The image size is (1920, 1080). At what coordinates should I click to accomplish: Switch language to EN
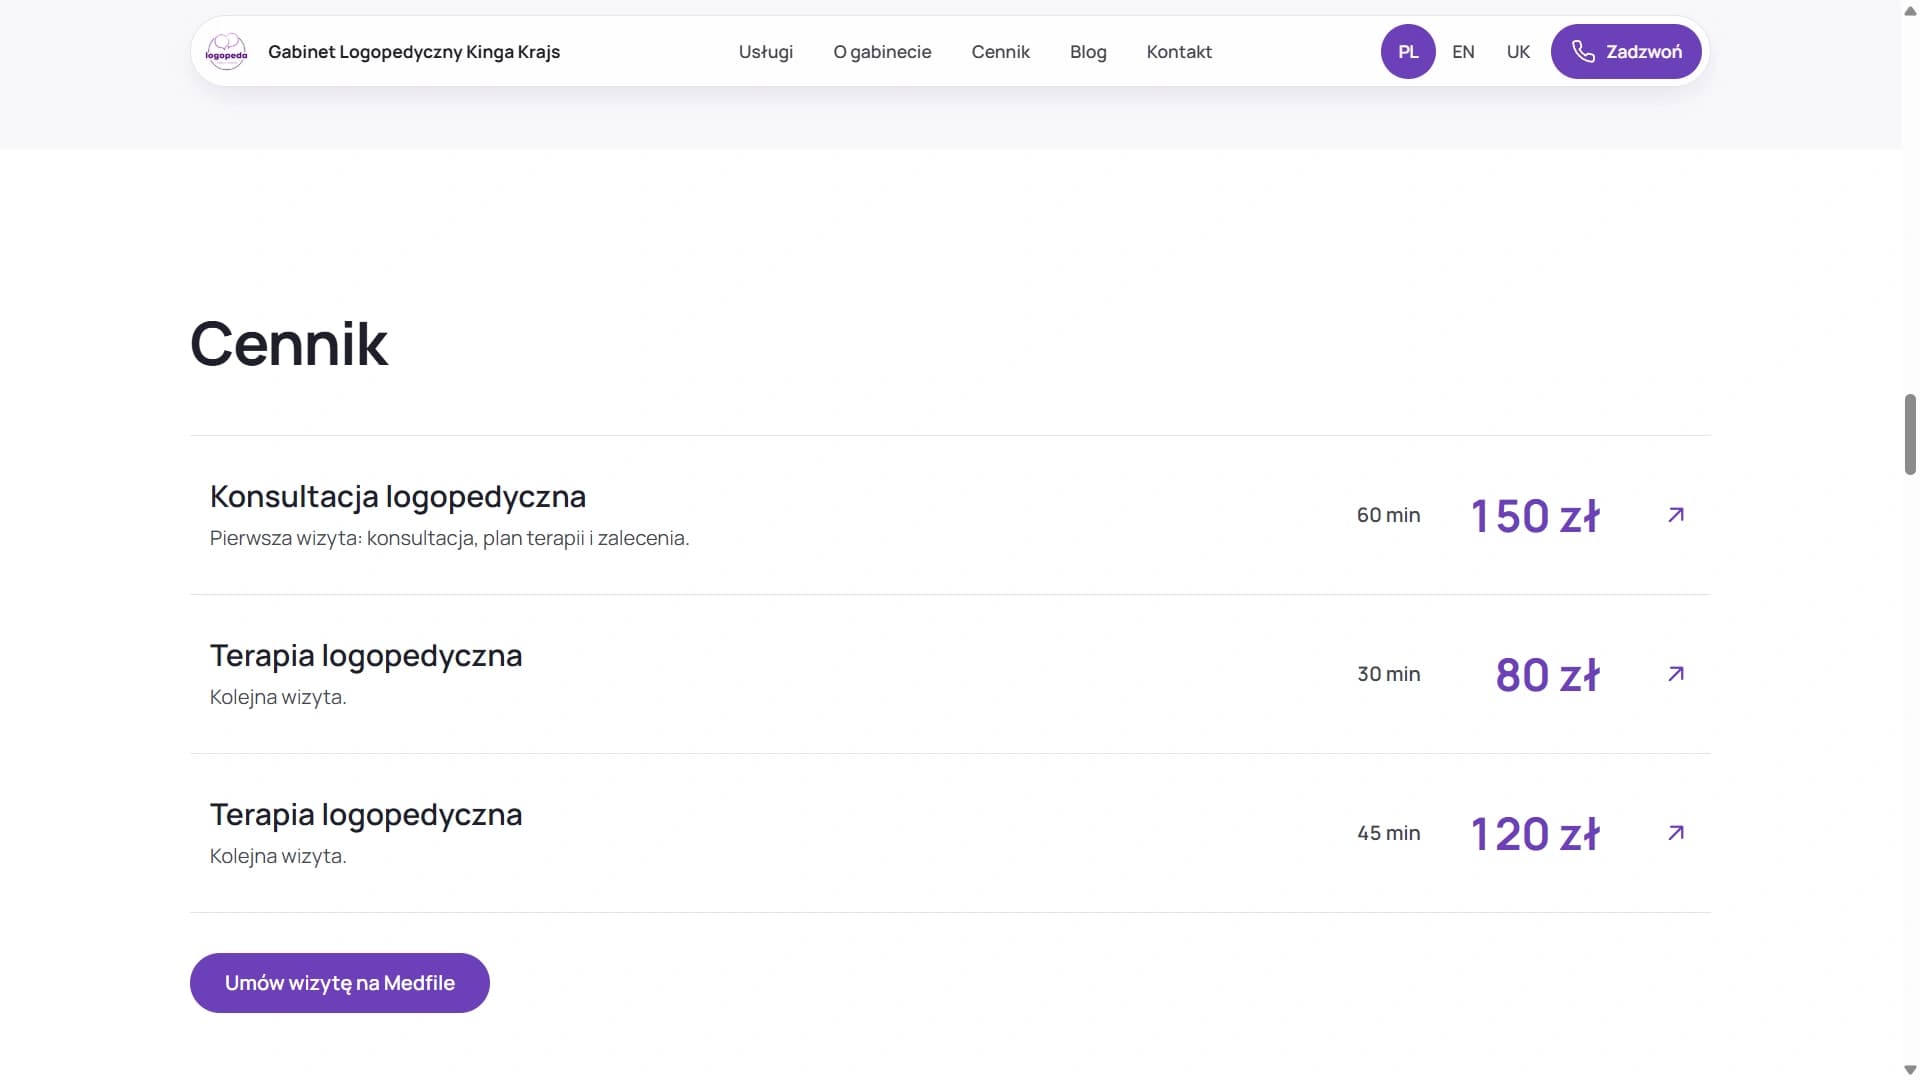coord(1463,52)
